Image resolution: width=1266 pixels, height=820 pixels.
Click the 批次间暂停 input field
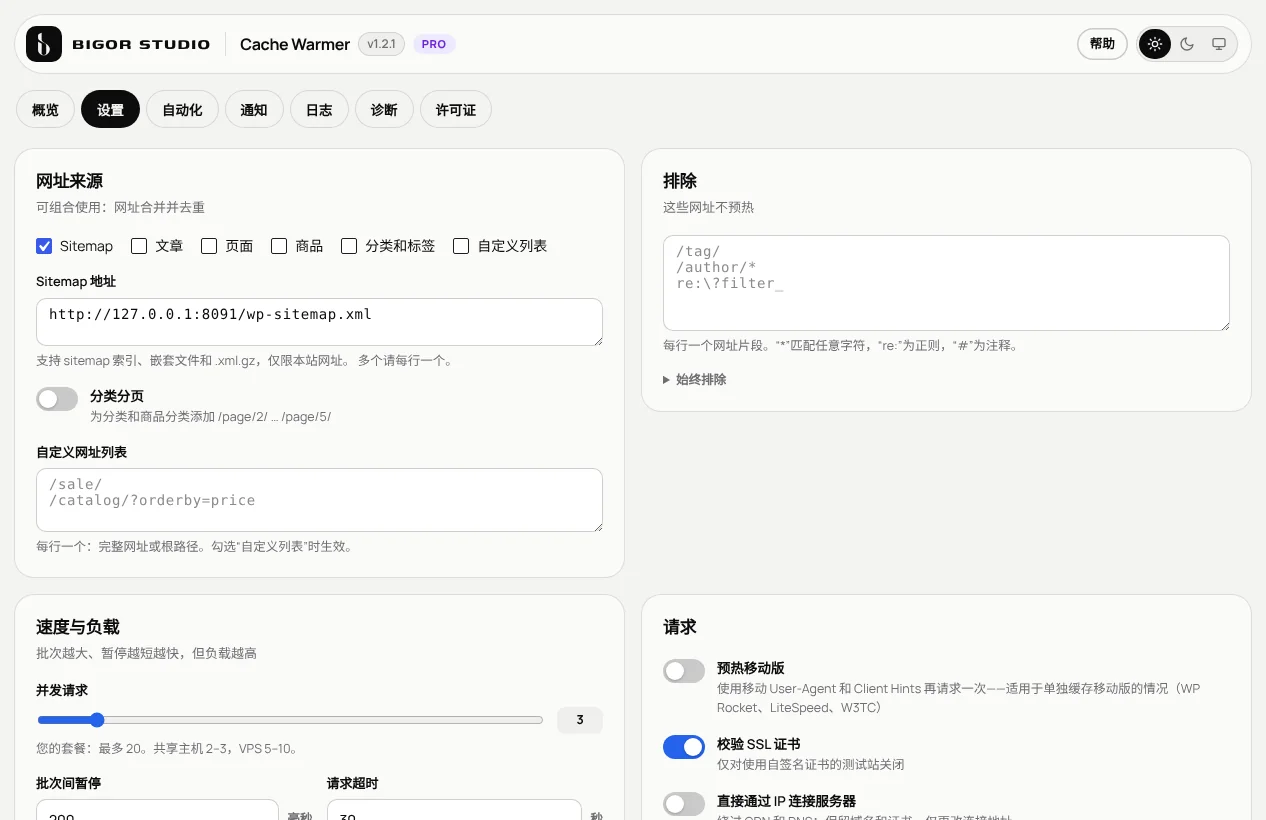(157, 810)
